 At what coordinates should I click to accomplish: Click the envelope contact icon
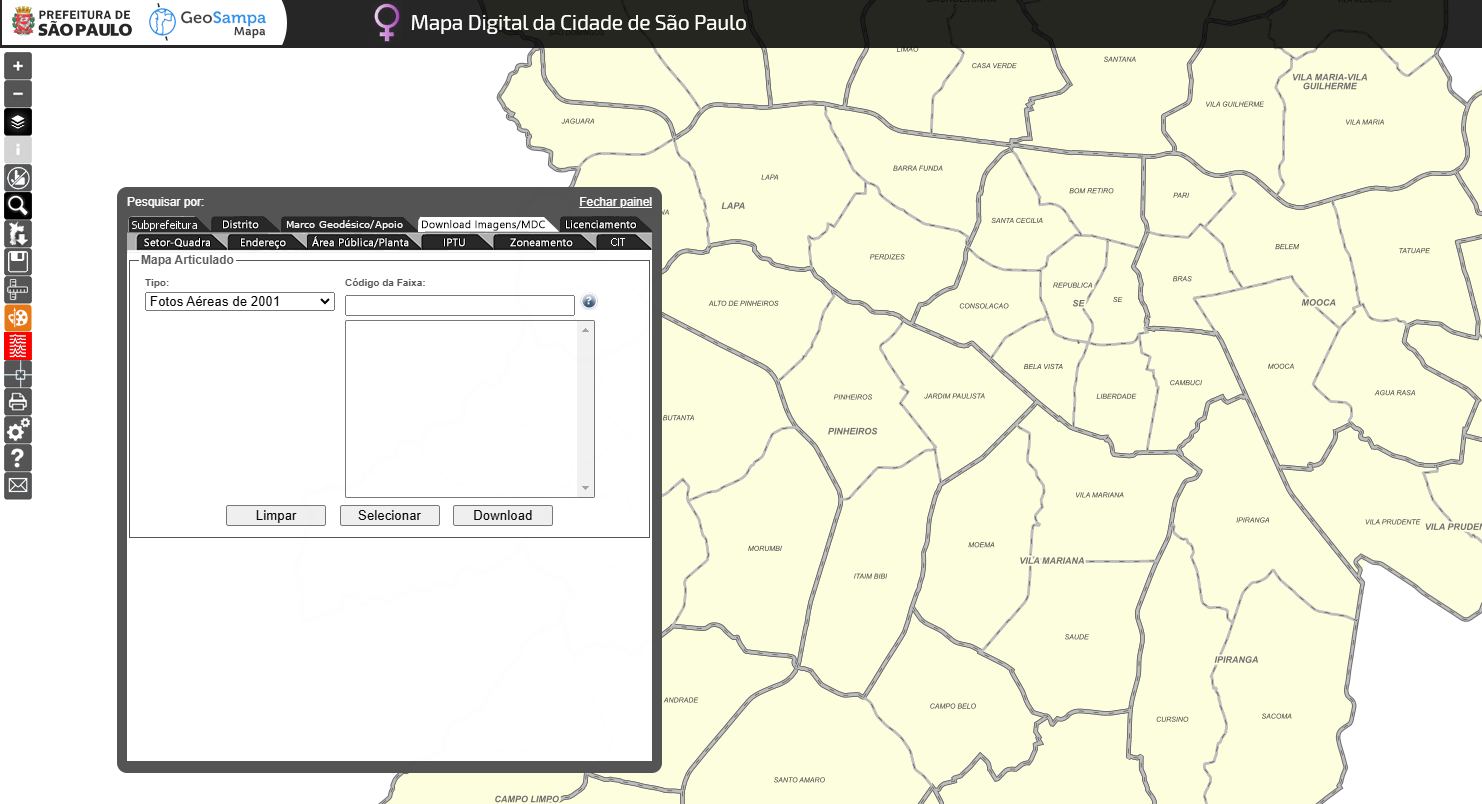pos(18,486)
